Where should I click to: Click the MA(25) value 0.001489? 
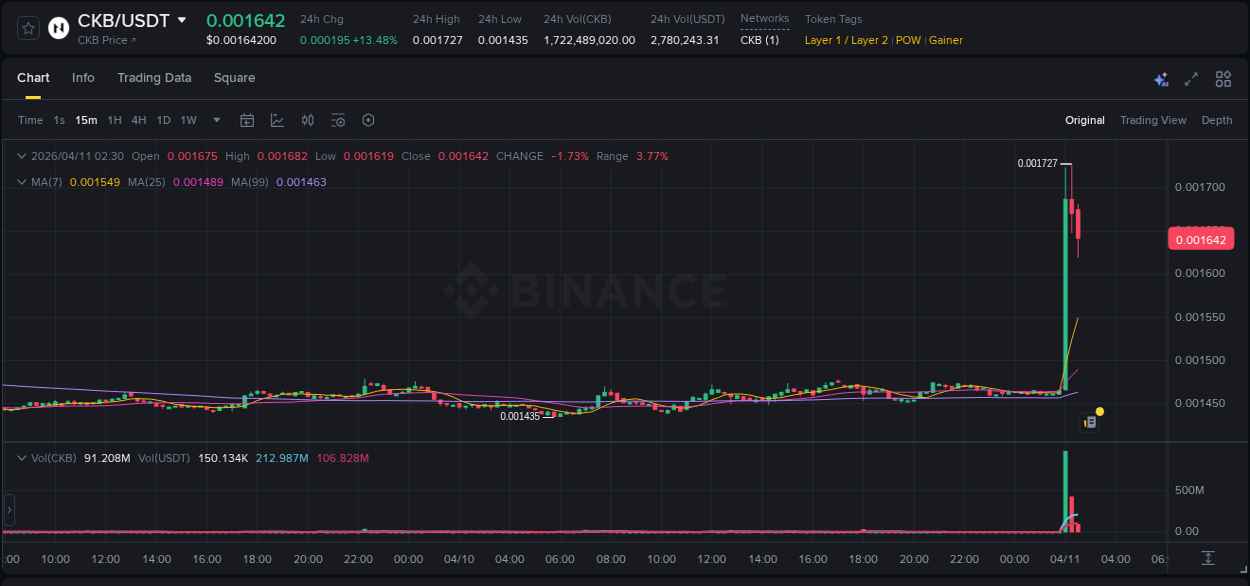pyautogui.click(x=198, y=182)
